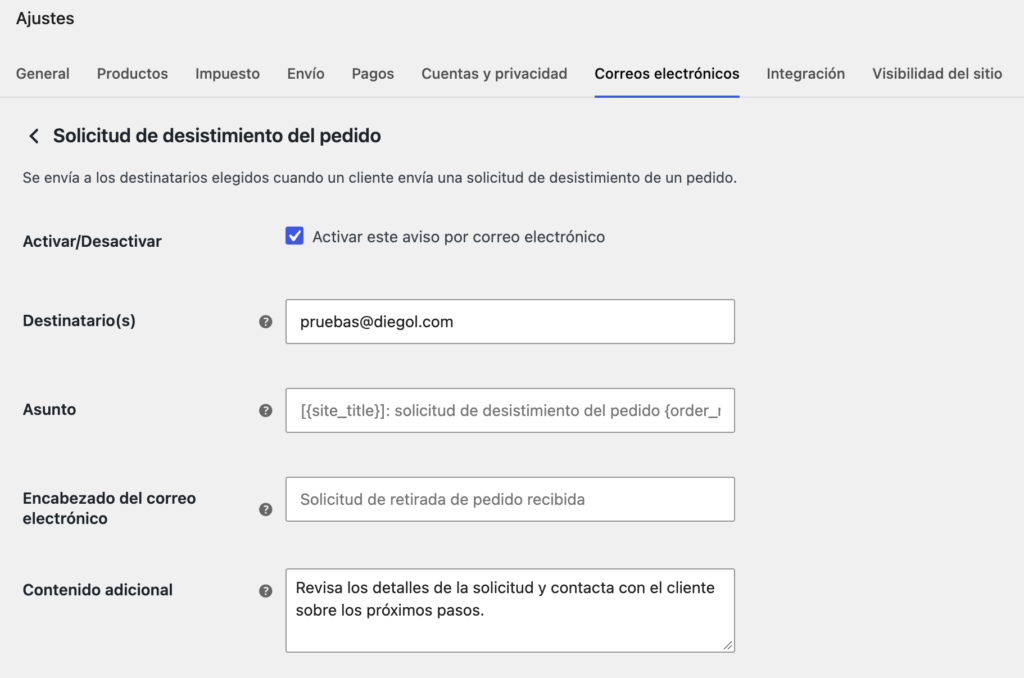Viewport: 1024px width, 678px height.
Task: Focus the Encabezado del correo electrónico field
Action: click(x=510, y=499)
